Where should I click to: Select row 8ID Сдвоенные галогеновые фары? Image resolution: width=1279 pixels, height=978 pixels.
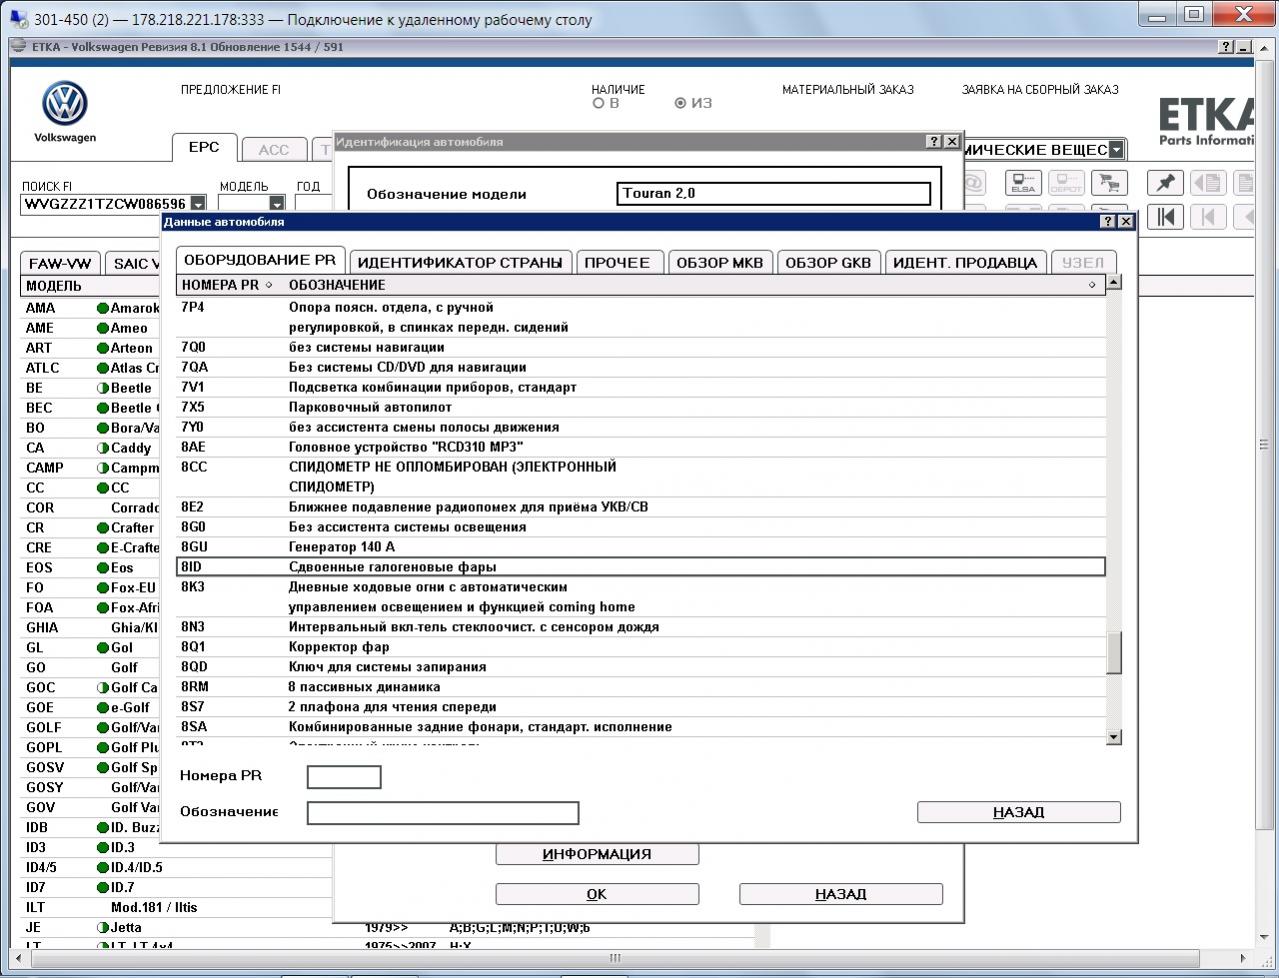(641, 567)
